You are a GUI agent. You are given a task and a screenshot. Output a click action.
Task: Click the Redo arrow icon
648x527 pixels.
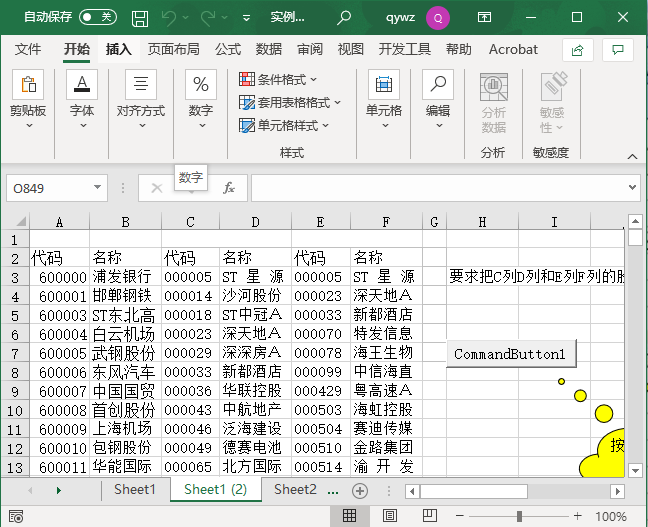pos(208,18)
